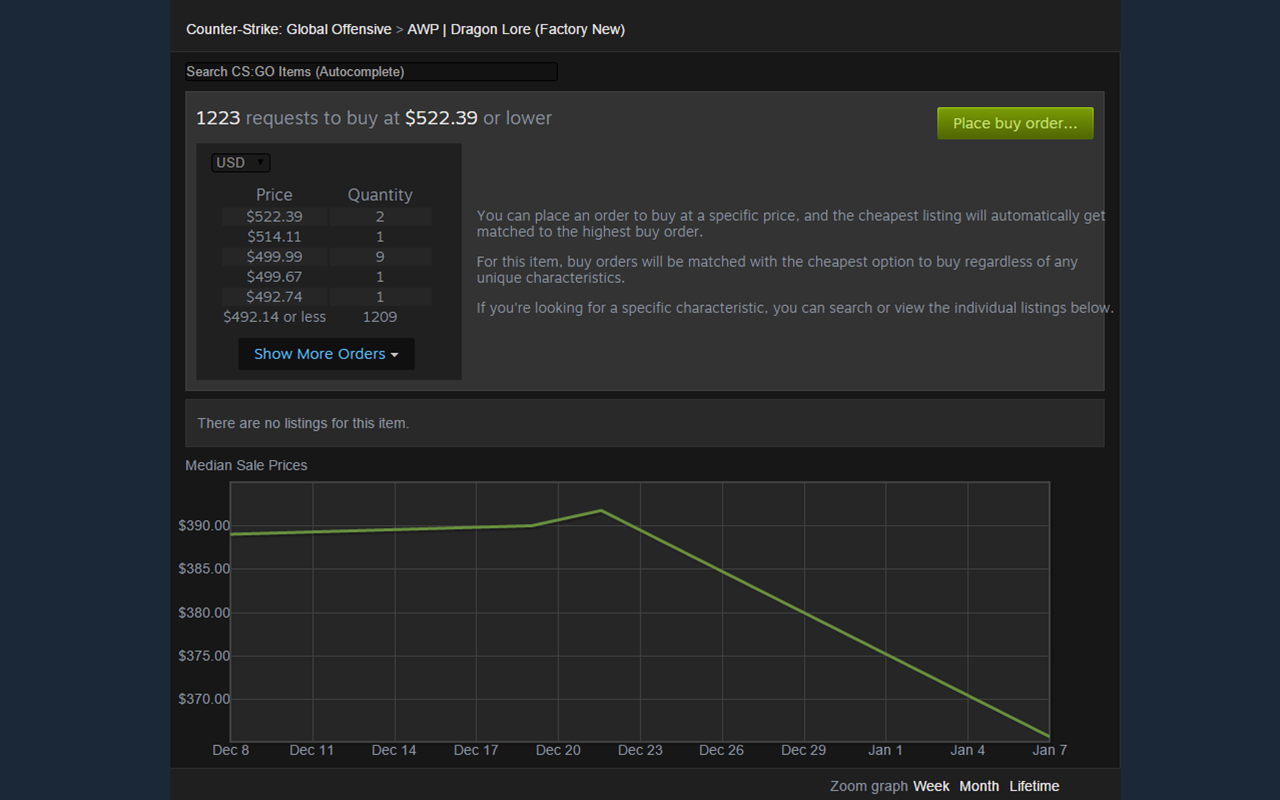1280x800 pixels.
Task: Zoom graph to Week
Action: click(x=931, y=786)
